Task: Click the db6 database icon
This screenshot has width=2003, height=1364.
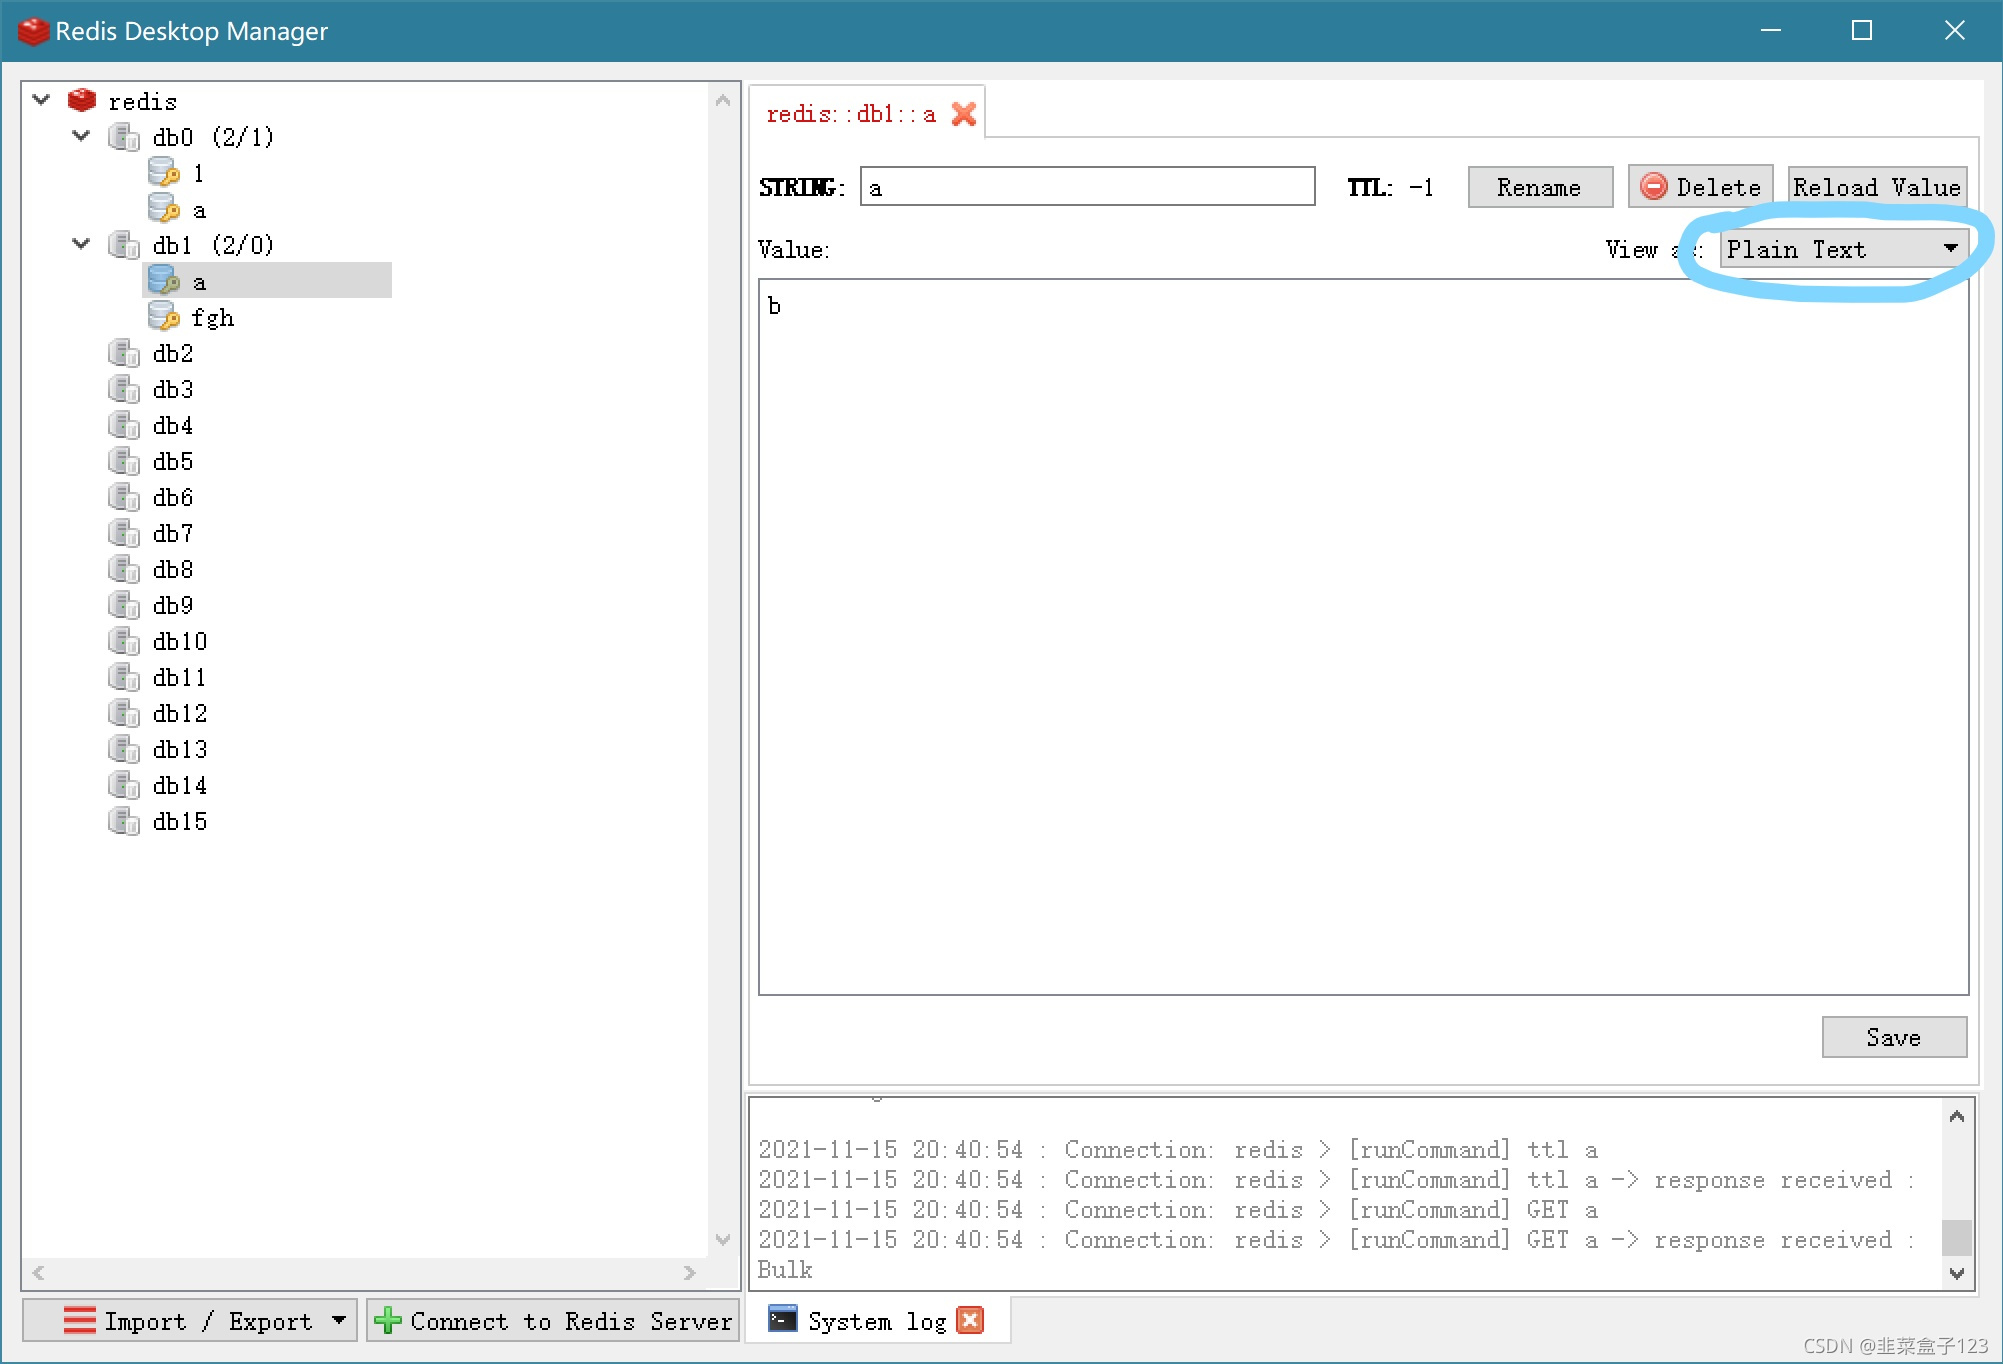Action: tap(123, 497)
